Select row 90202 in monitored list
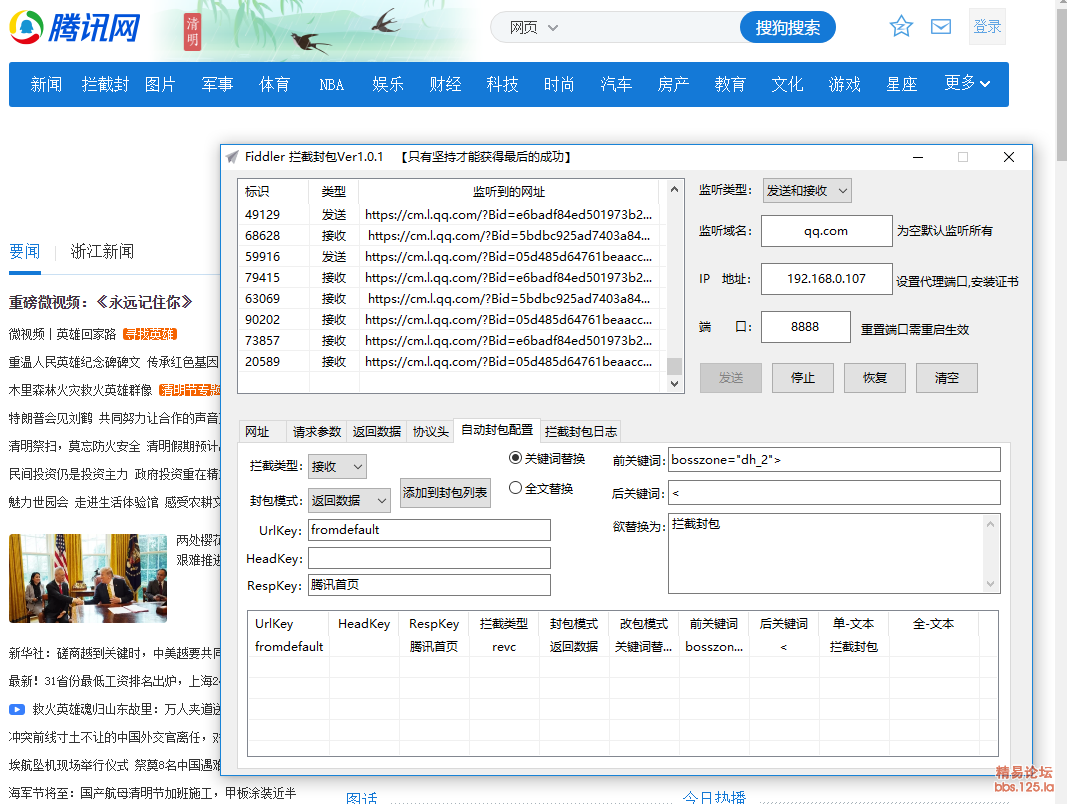 (x=452, y=320)
